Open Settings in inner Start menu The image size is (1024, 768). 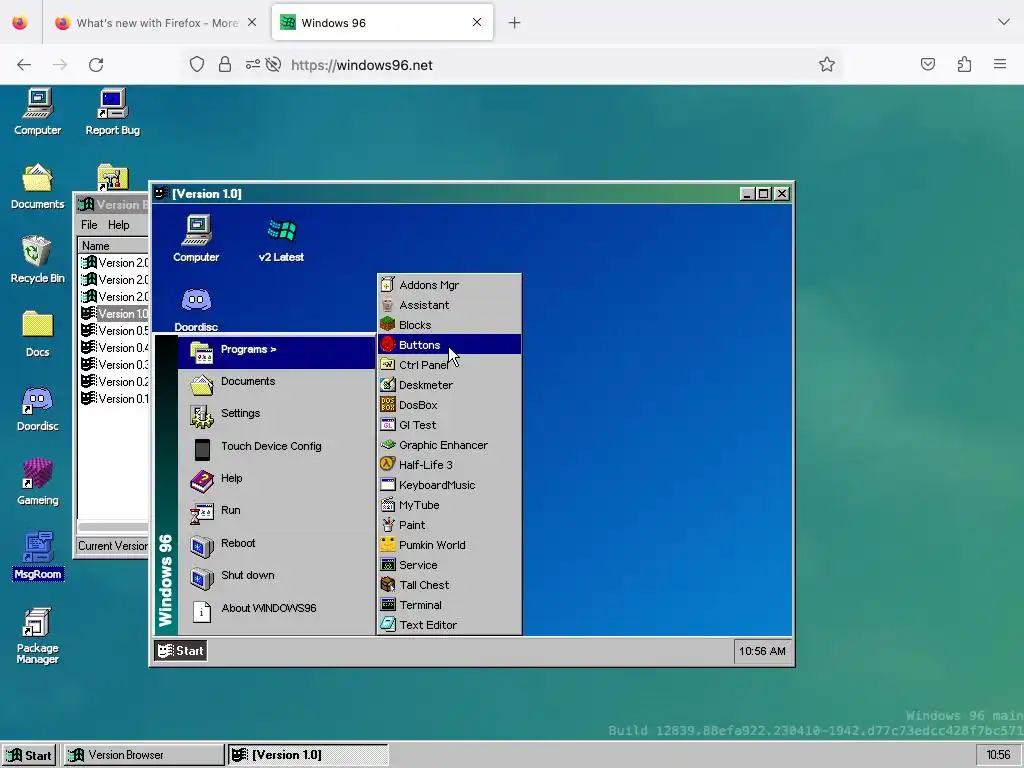[277, 416]
